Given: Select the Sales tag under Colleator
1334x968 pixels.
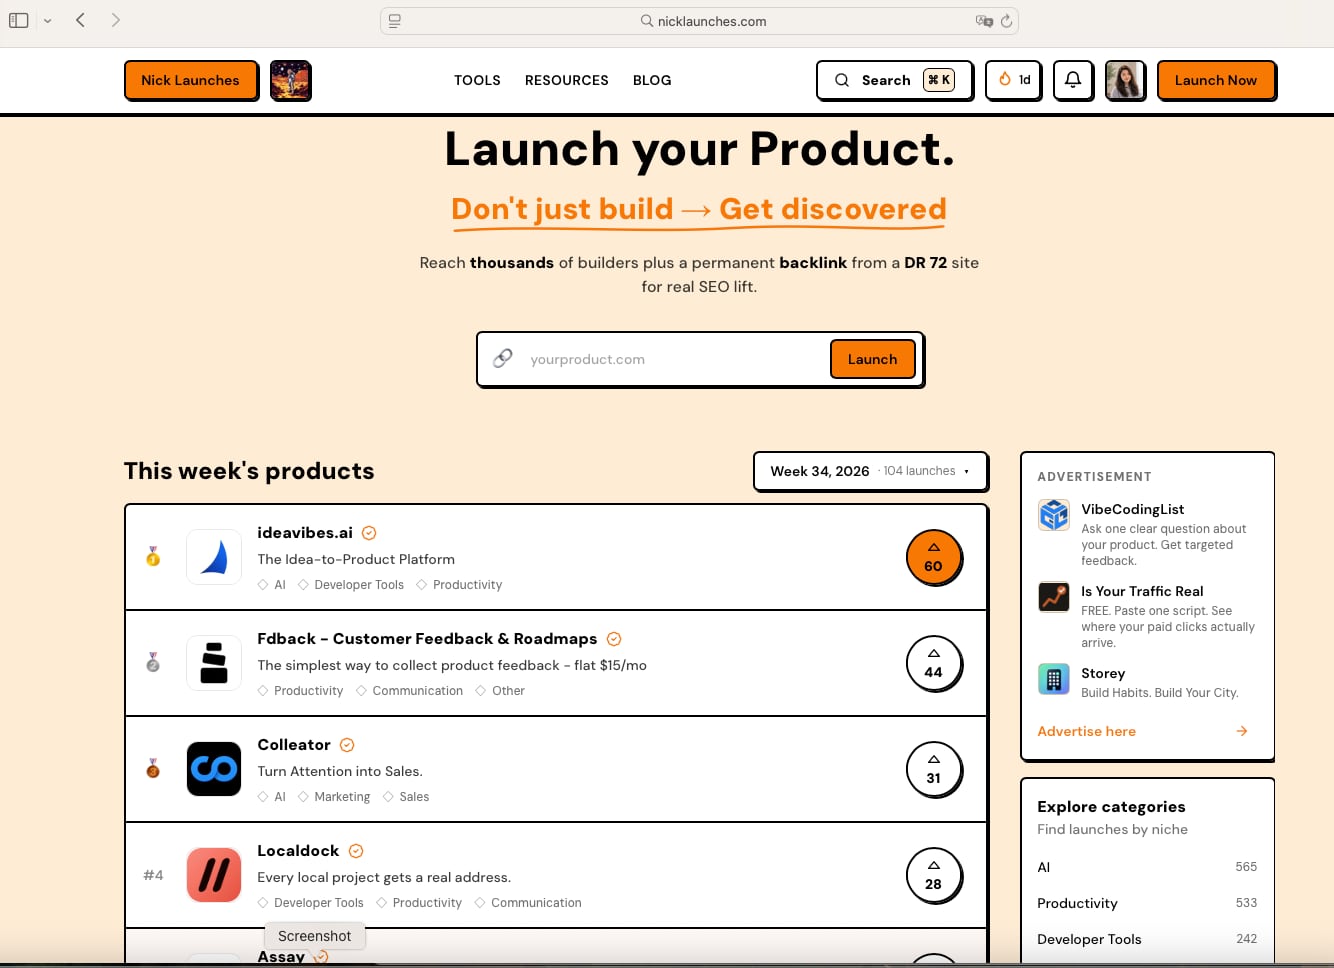Looking at the screenshot, I should point(406,797).
